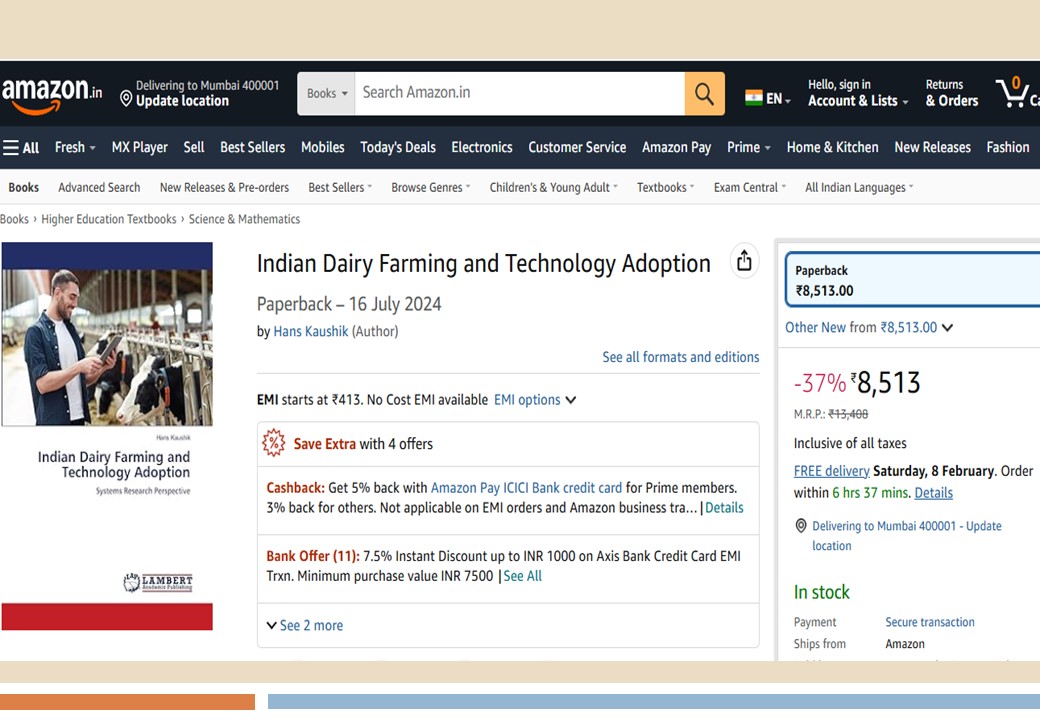Expand the EN language dropdown
The image size is (1040, 720).
(779, 99)
